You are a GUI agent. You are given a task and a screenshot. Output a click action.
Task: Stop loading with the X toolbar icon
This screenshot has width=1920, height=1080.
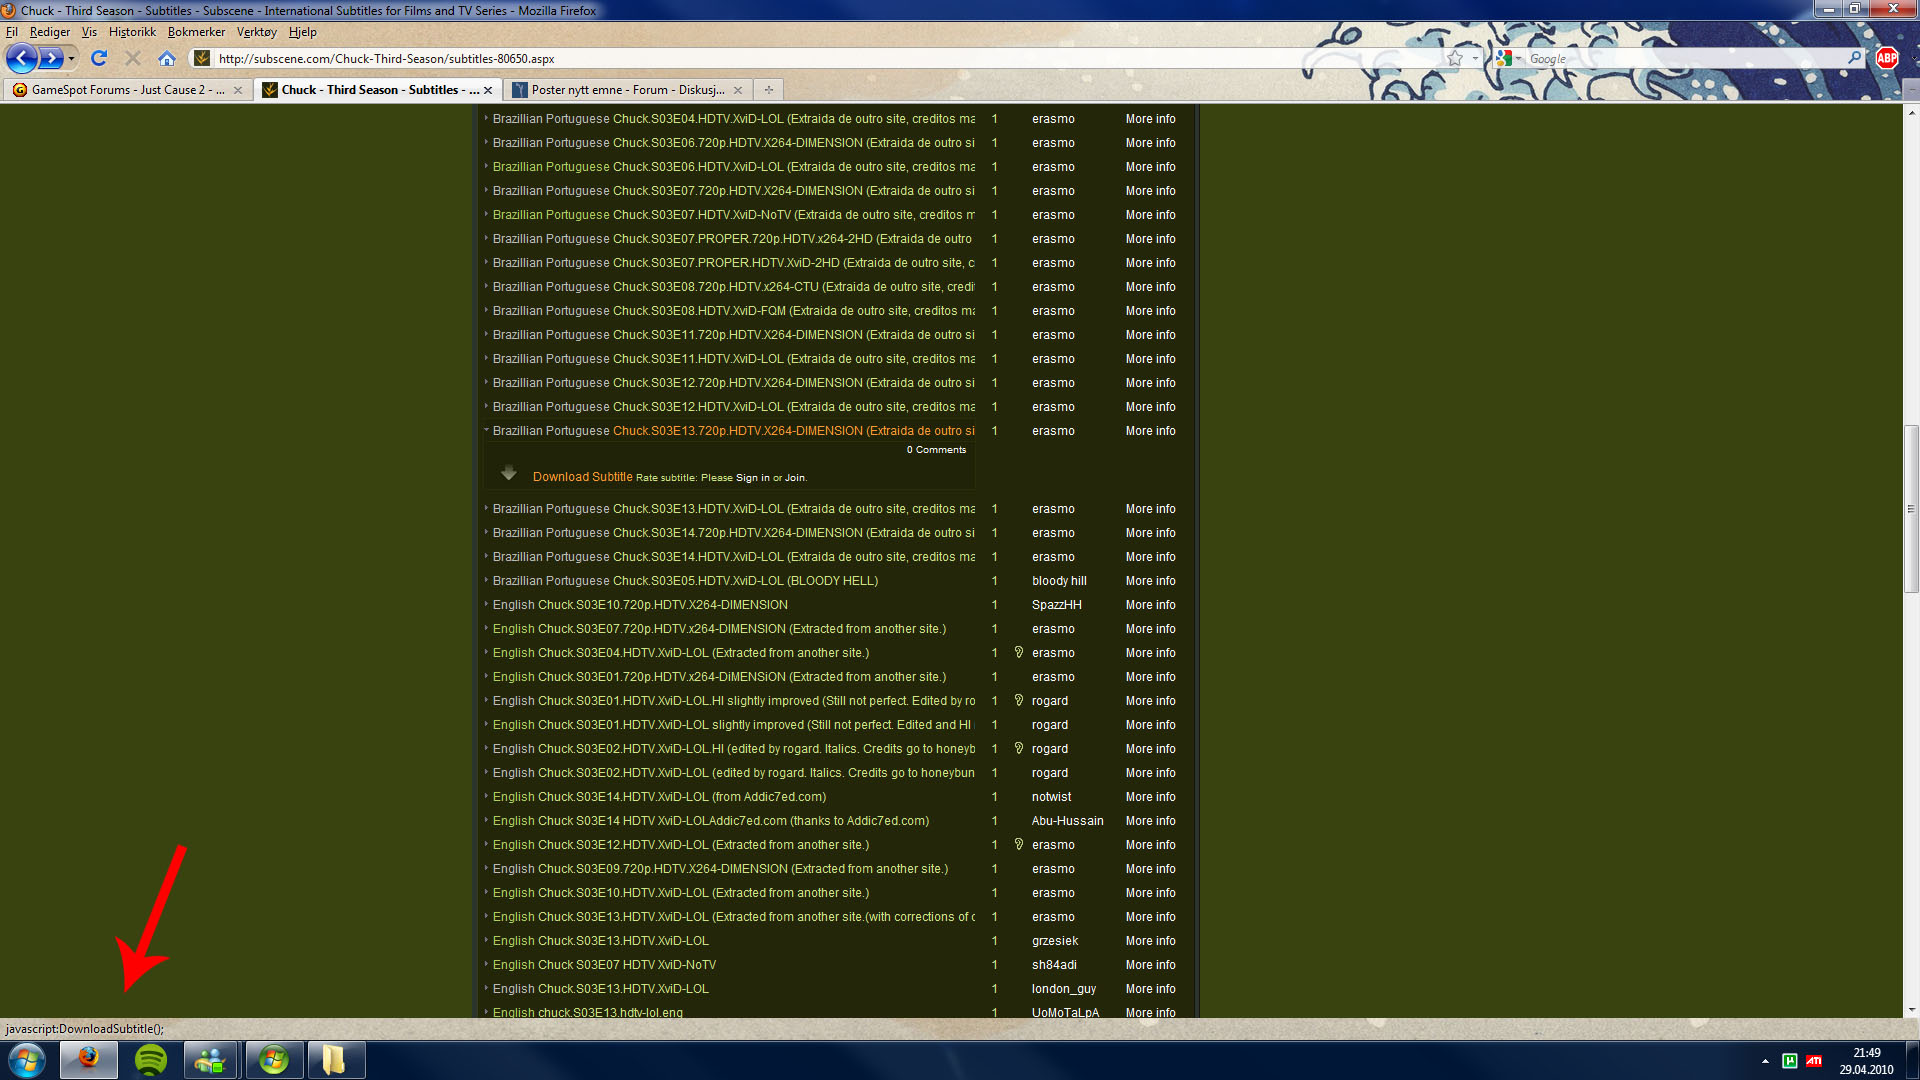tap(133, 58)
